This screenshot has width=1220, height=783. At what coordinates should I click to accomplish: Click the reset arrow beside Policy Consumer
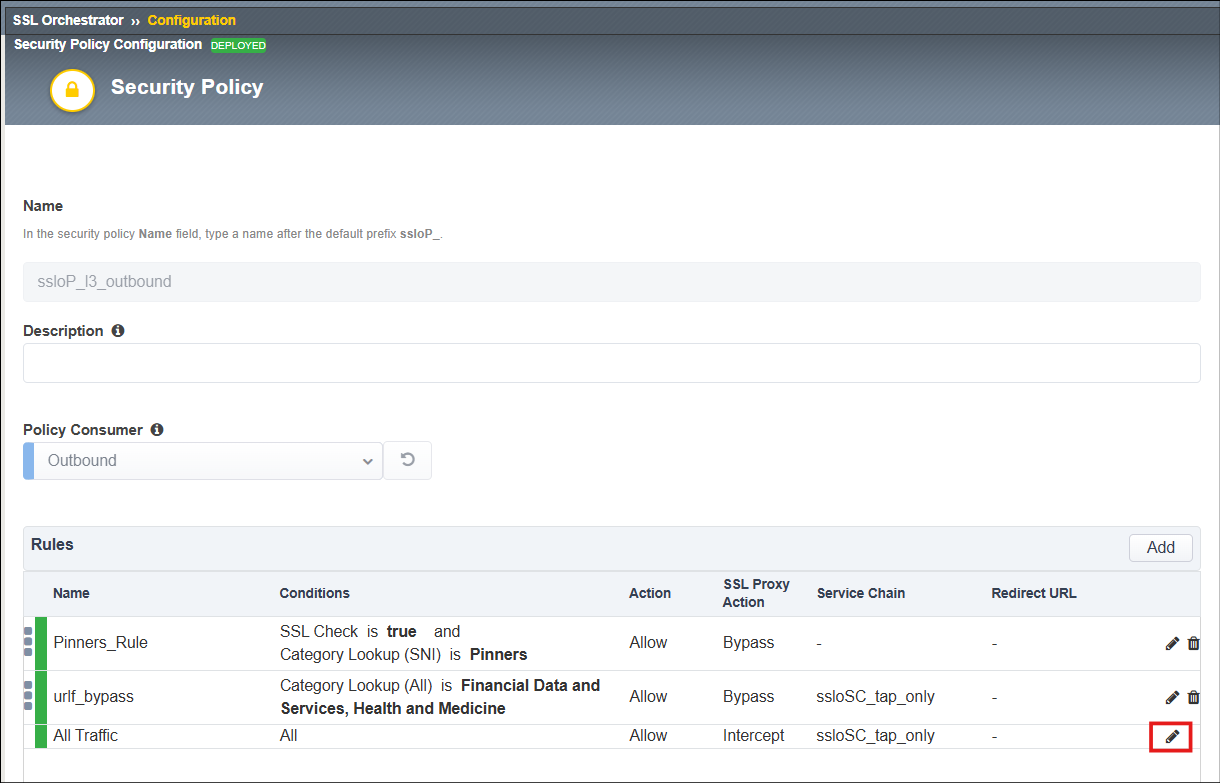pos(407,460)
